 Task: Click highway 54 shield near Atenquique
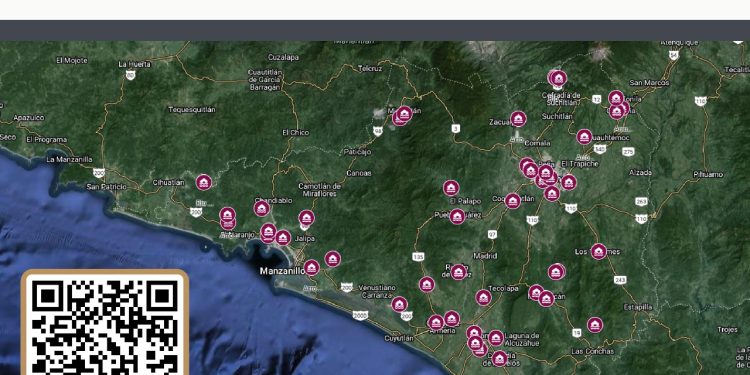click(674, 55)
